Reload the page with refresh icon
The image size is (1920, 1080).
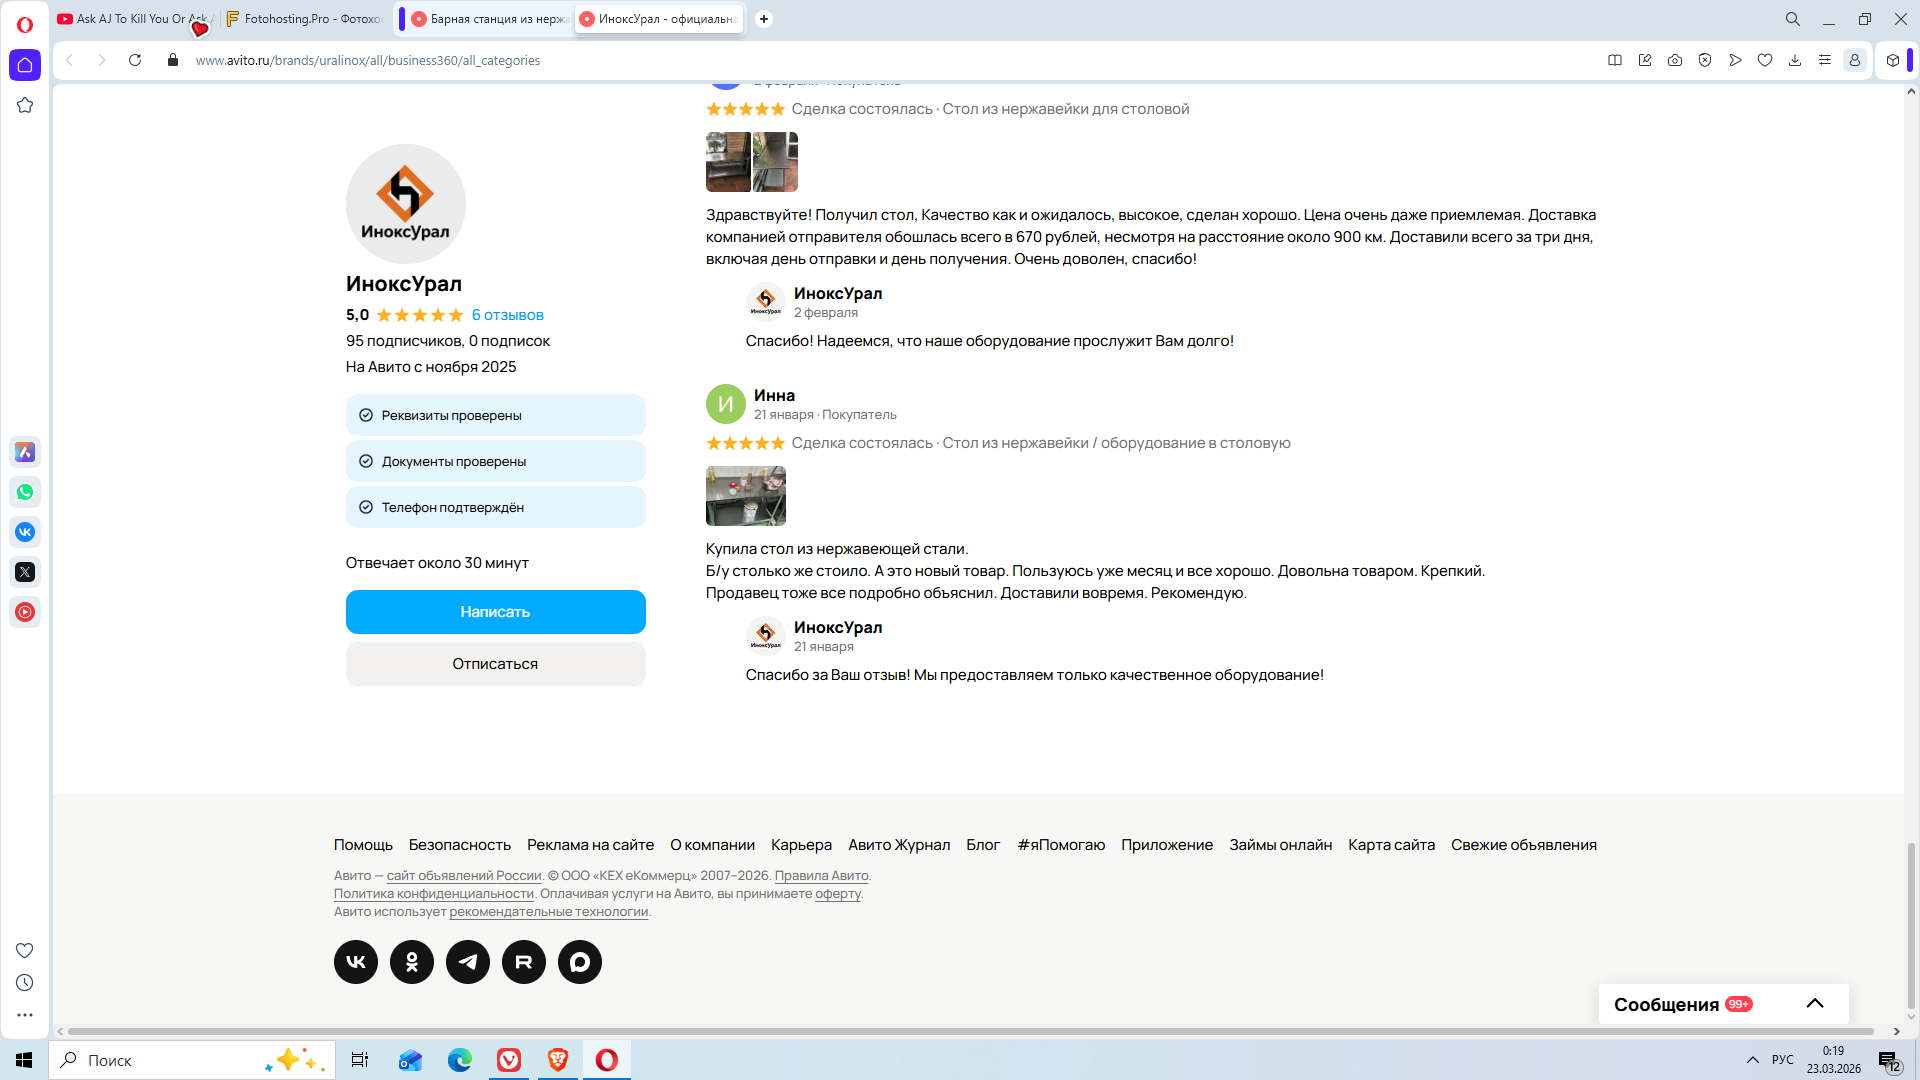click(x=135, y=60)
